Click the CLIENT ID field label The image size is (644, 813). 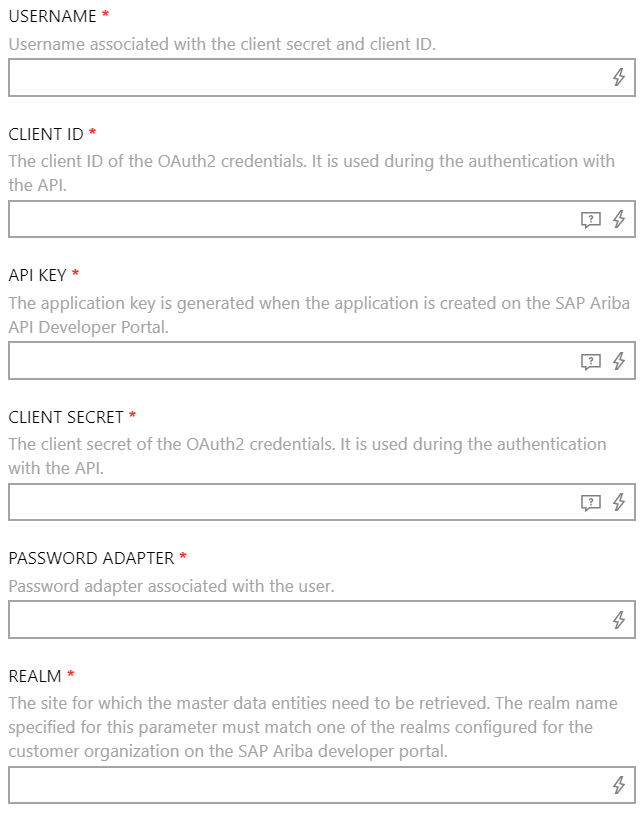click(x=46, y=134)
